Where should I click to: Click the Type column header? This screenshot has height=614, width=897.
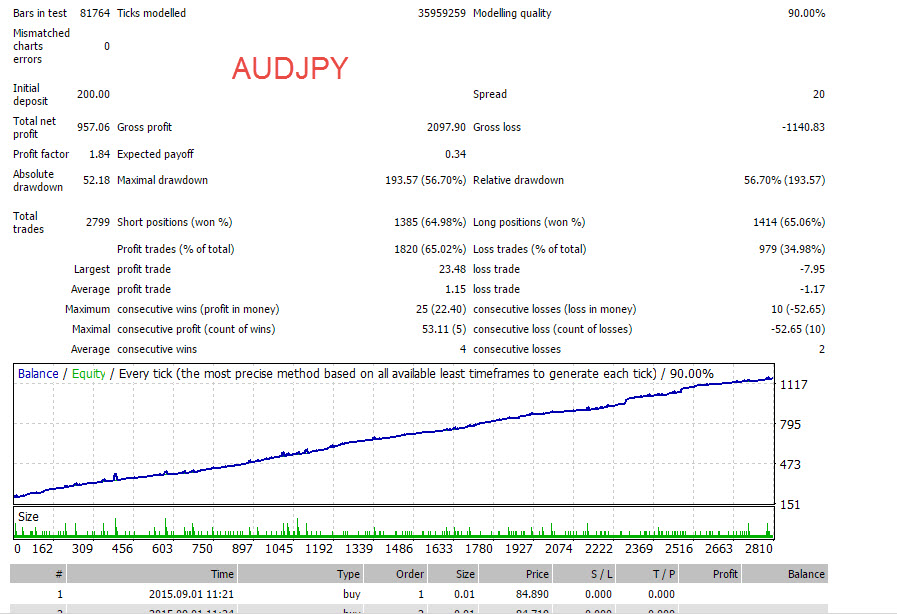pos(300,574)
